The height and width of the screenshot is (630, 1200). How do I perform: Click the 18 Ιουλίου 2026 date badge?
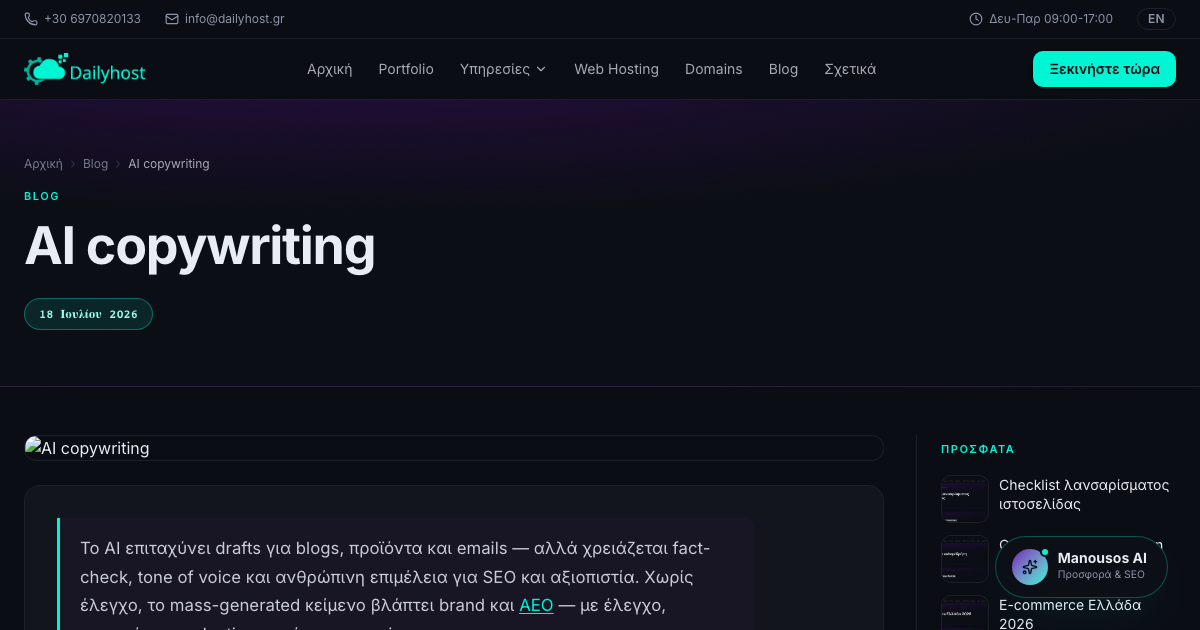88,314
